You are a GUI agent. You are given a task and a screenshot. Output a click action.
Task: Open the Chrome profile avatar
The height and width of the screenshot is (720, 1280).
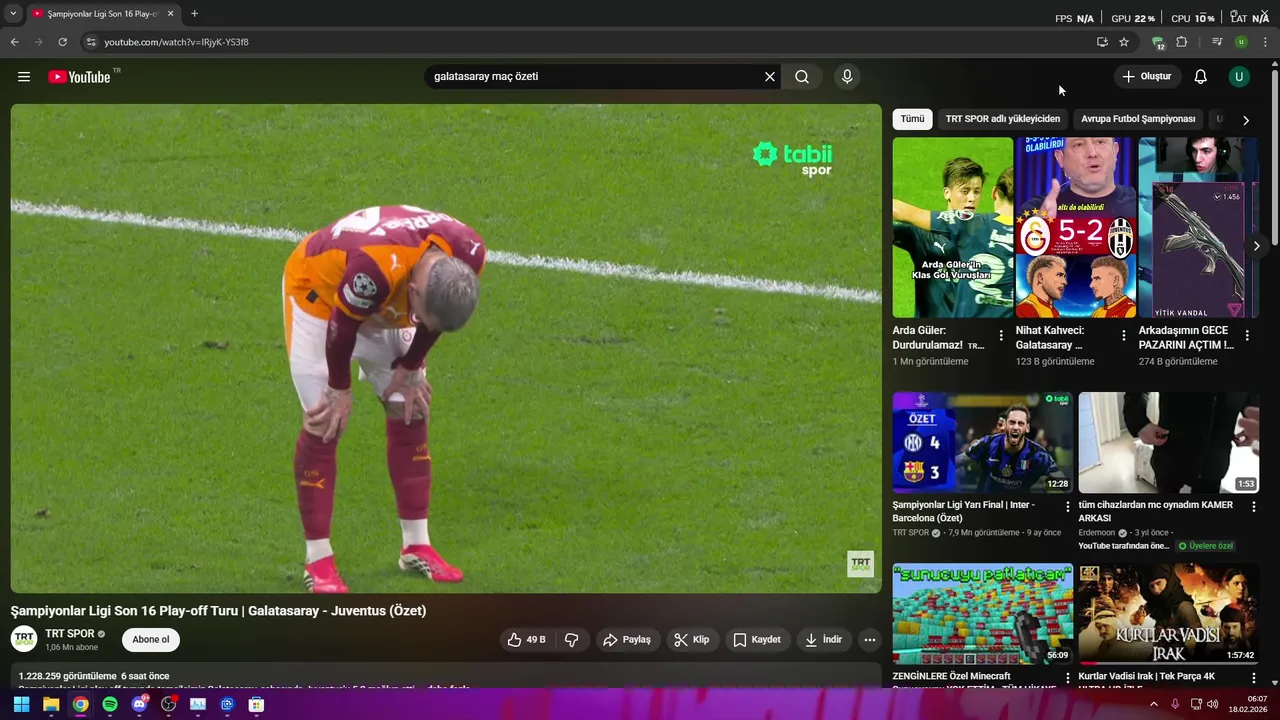(x=1241, y=42)
